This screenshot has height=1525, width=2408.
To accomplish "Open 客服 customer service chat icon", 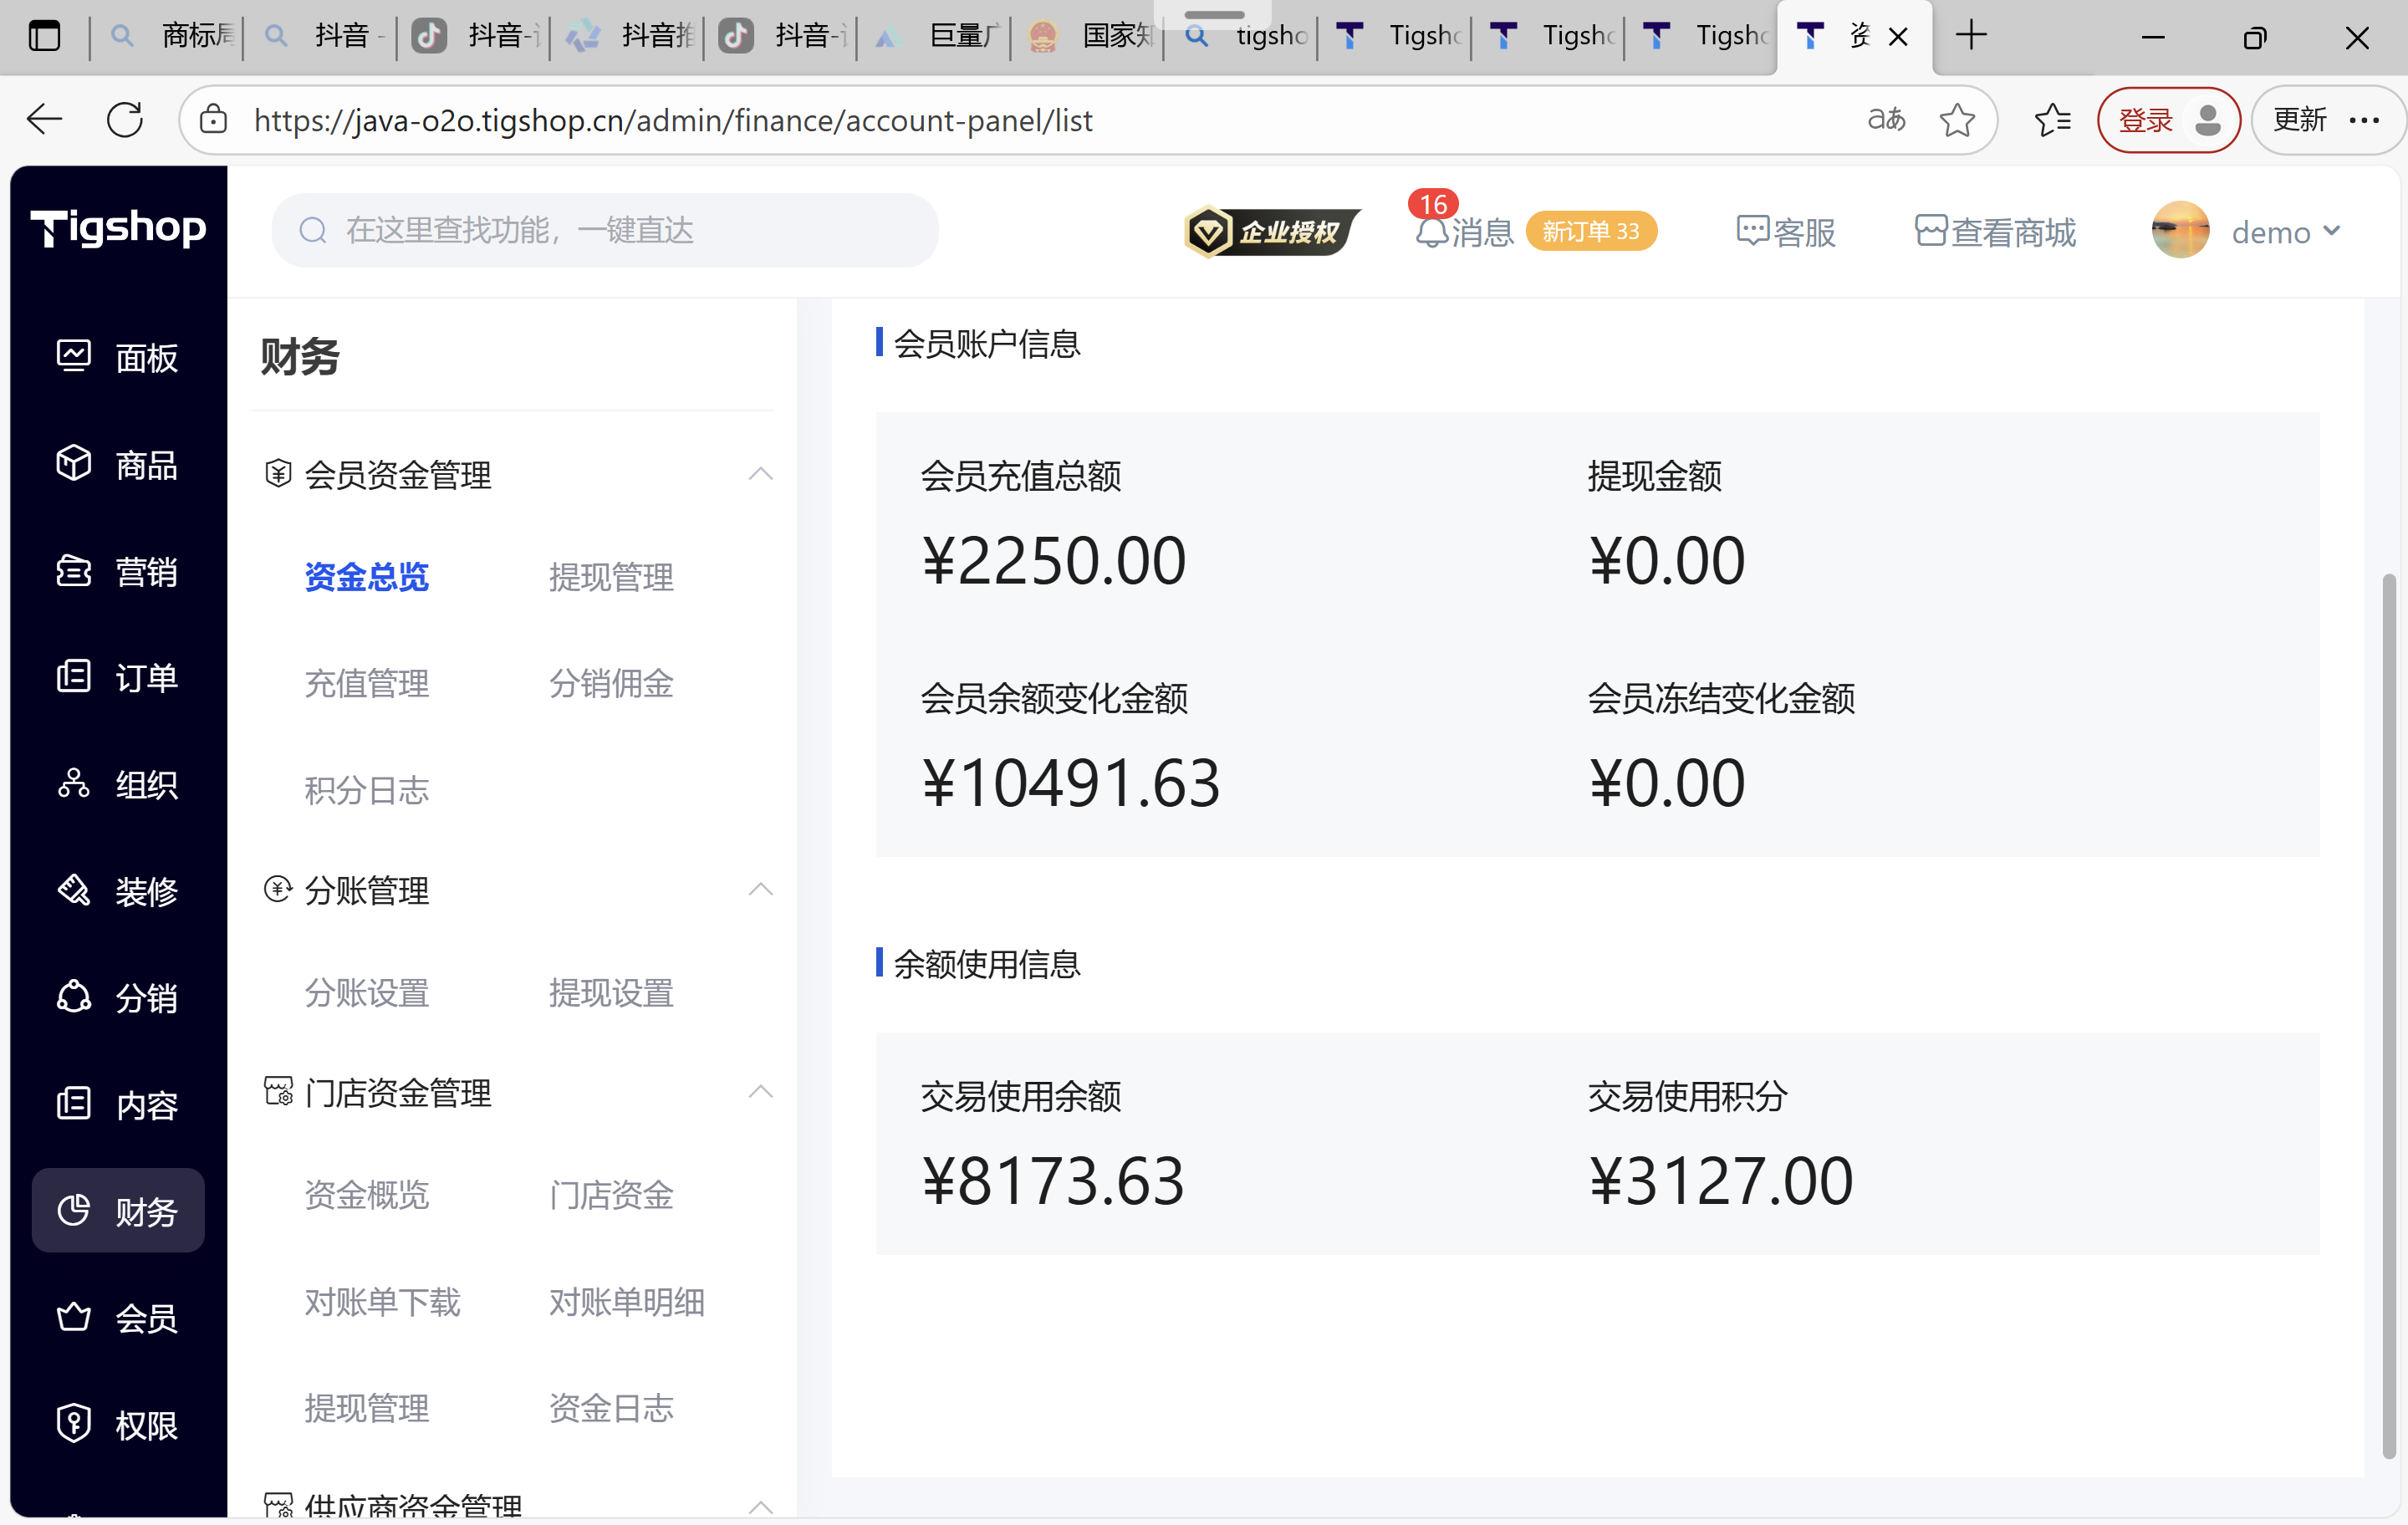I will click(1752, 231).
